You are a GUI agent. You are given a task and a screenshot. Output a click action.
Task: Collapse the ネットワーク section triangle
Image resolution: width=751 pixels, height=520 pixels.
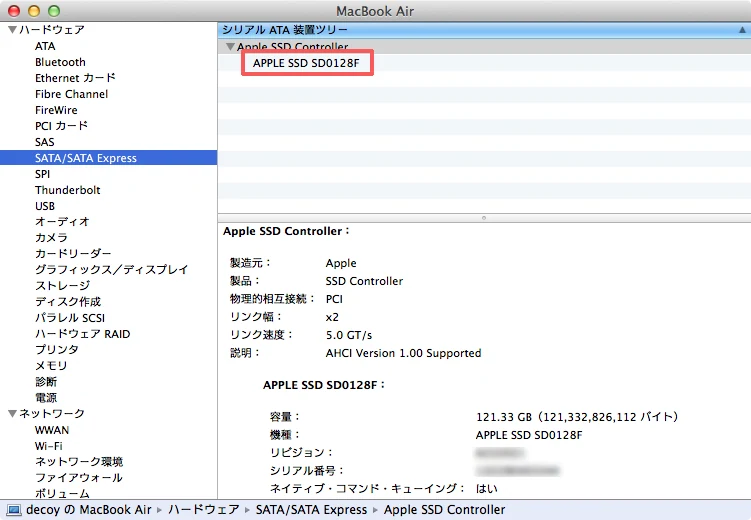12,413
